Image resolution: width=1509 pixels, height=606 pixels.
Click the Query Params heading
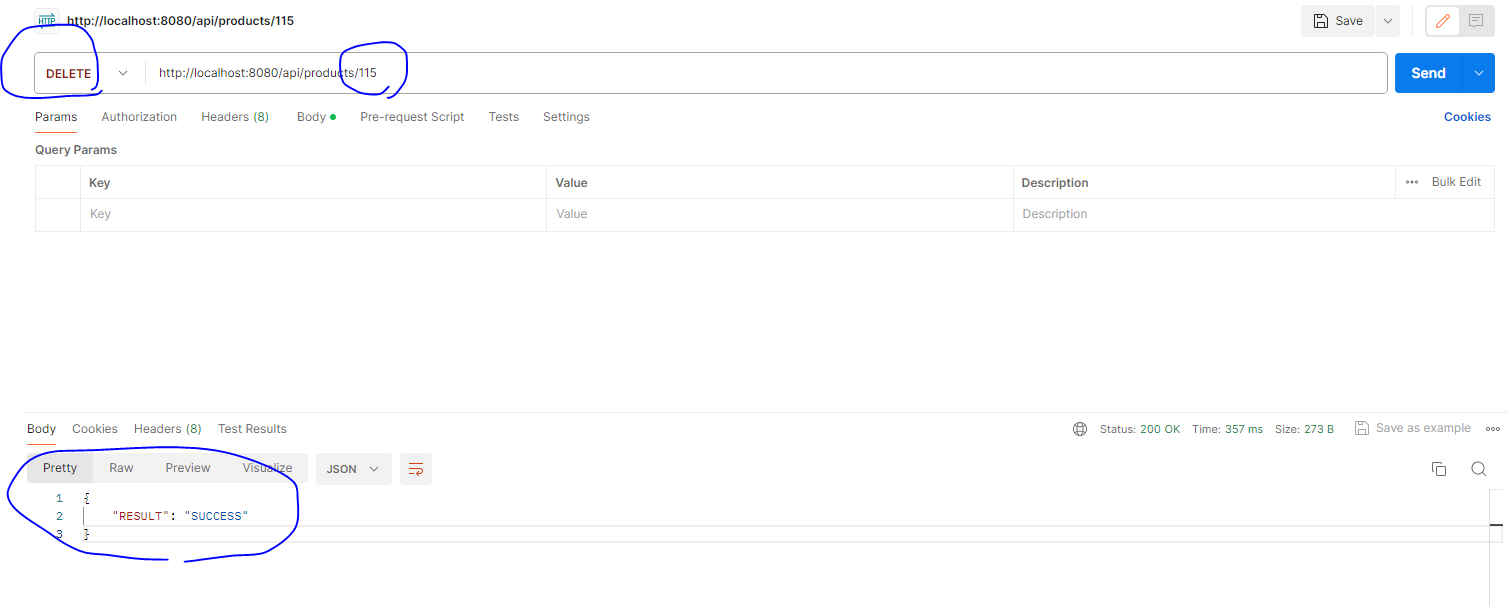click(x=76, y=150)
